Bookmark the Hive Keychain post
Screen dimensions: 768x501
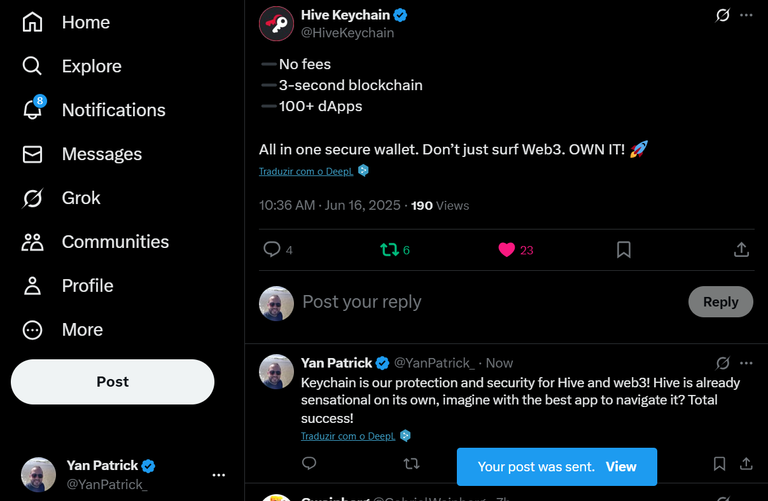click(x=624, y=250)
